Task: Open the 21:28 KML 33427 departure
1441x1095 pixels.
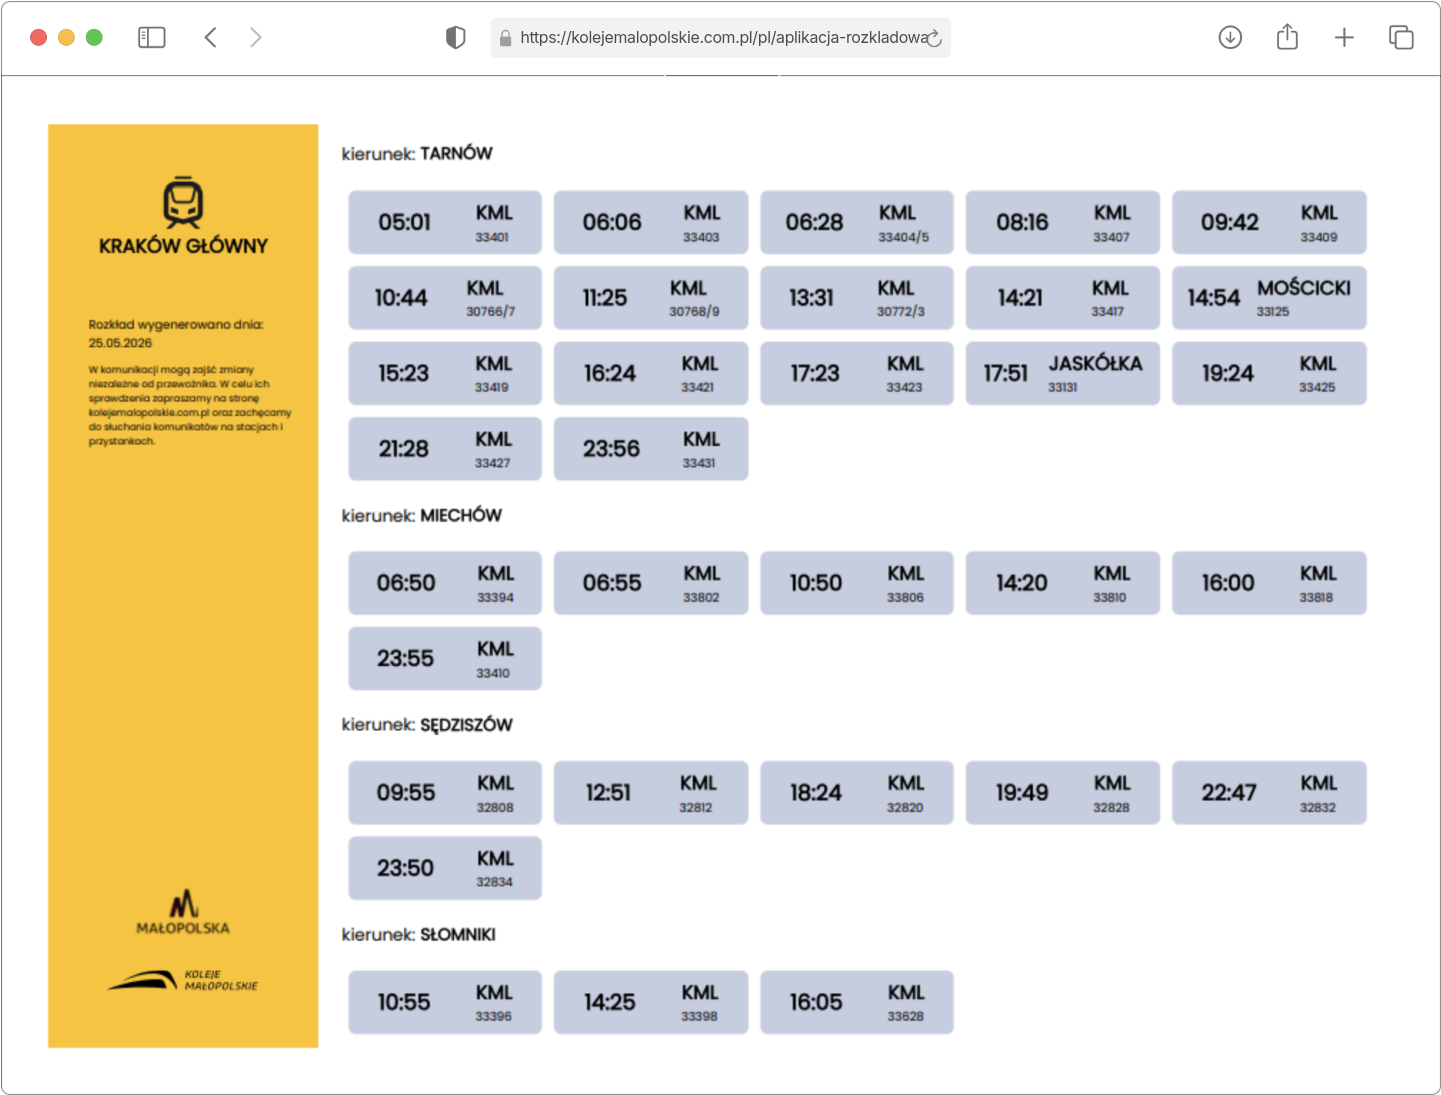Action: pyautogui.click(x=445, y=449)
